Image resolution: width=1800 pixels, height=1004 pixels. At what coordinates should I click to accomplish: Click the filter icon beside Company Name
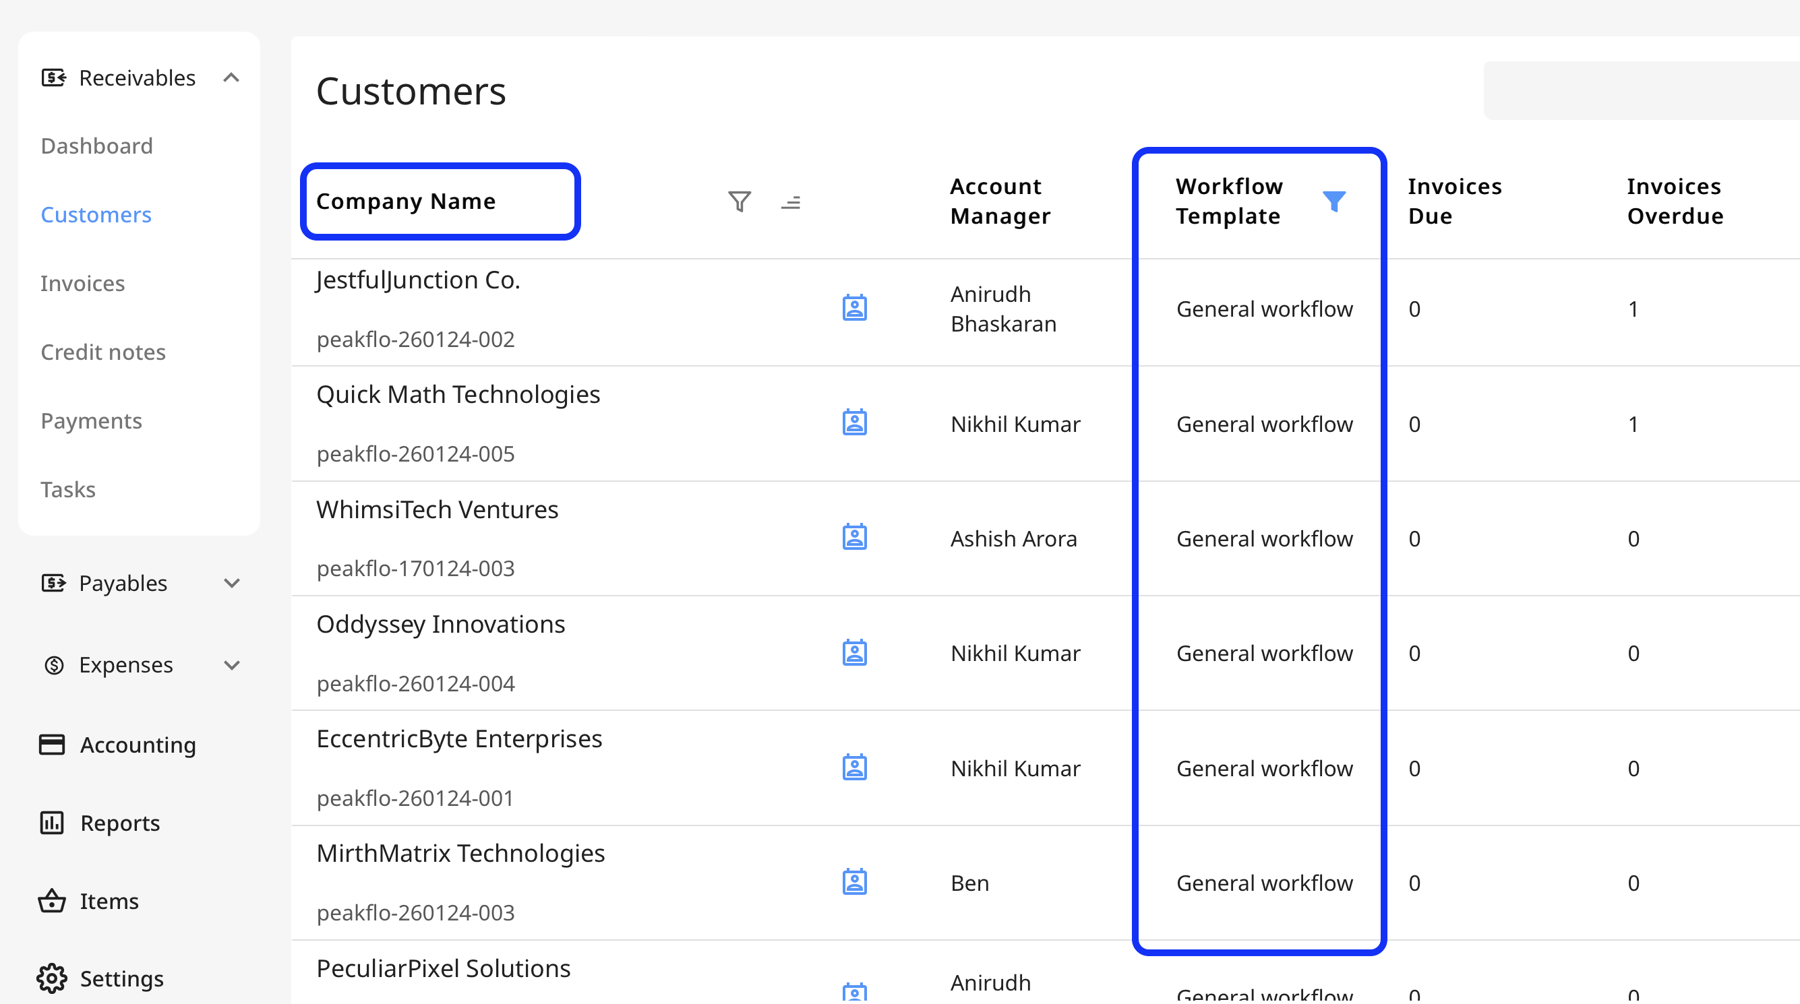coord(739,201)
